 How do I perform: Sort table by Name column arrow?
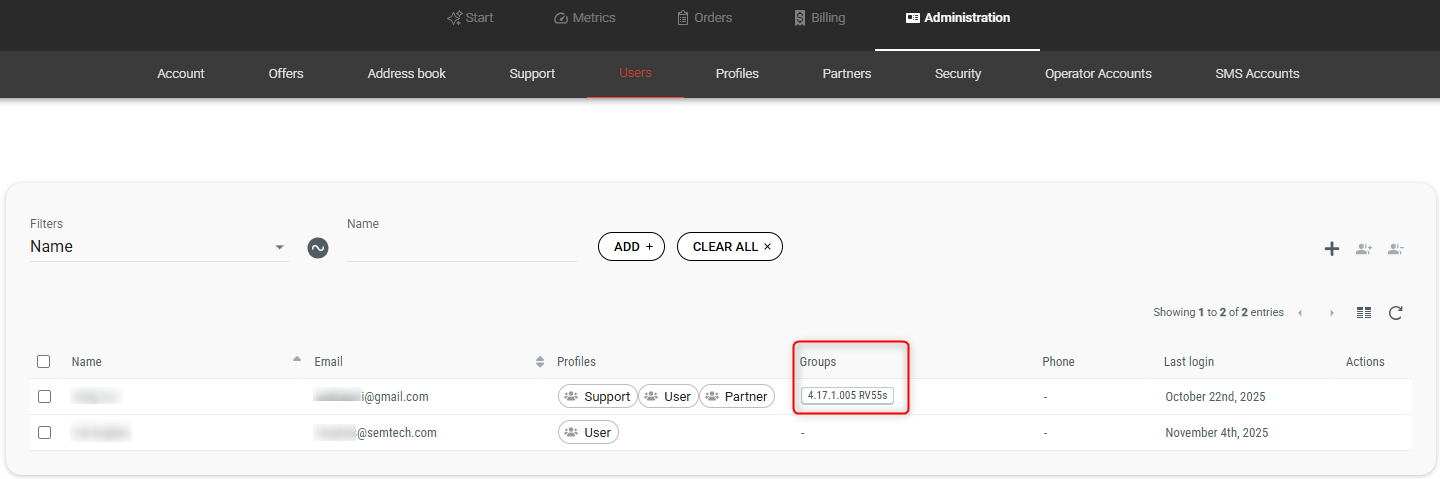(297, 359)
